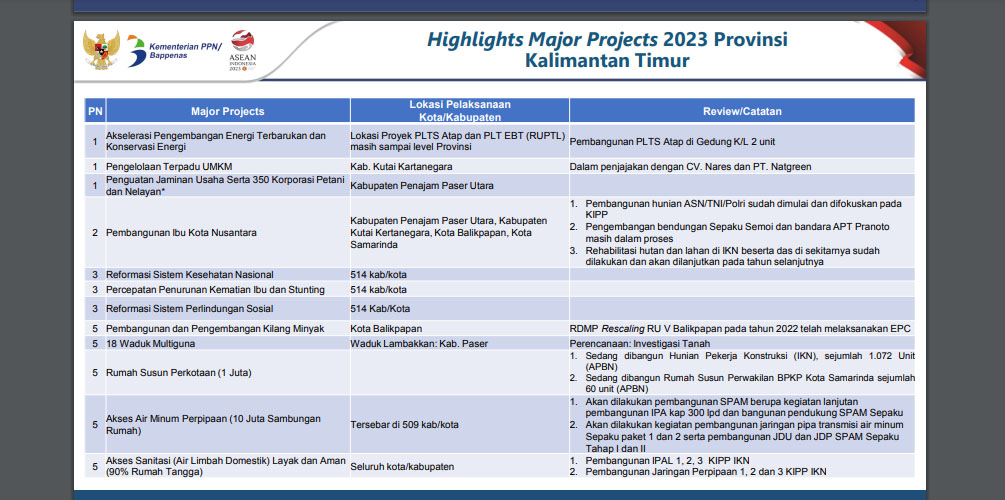
Task: Click the 'Lokasi Pelaksanaan Kota/Kabupaten' column header
Action: pyautogui.click(x=460, y=111)
